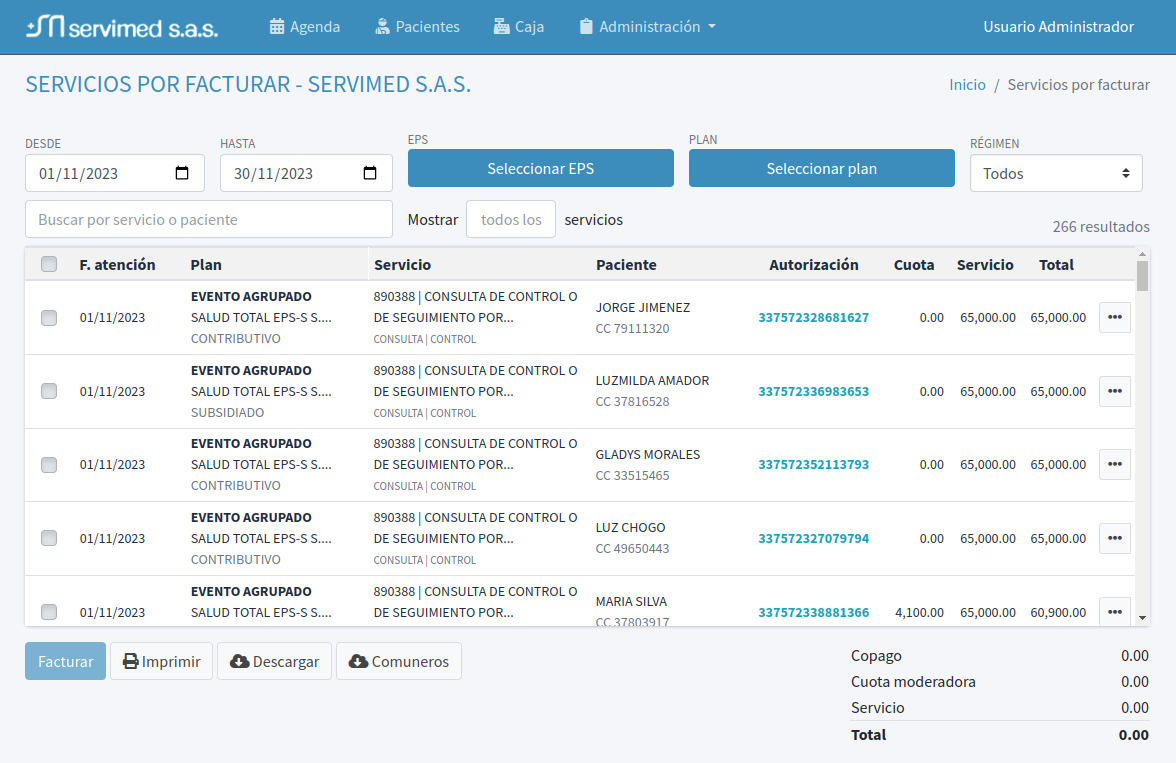Expand the Régimen dropdown showing Todos
This screenshot has width=1176, height=763.
[1056, 173]
